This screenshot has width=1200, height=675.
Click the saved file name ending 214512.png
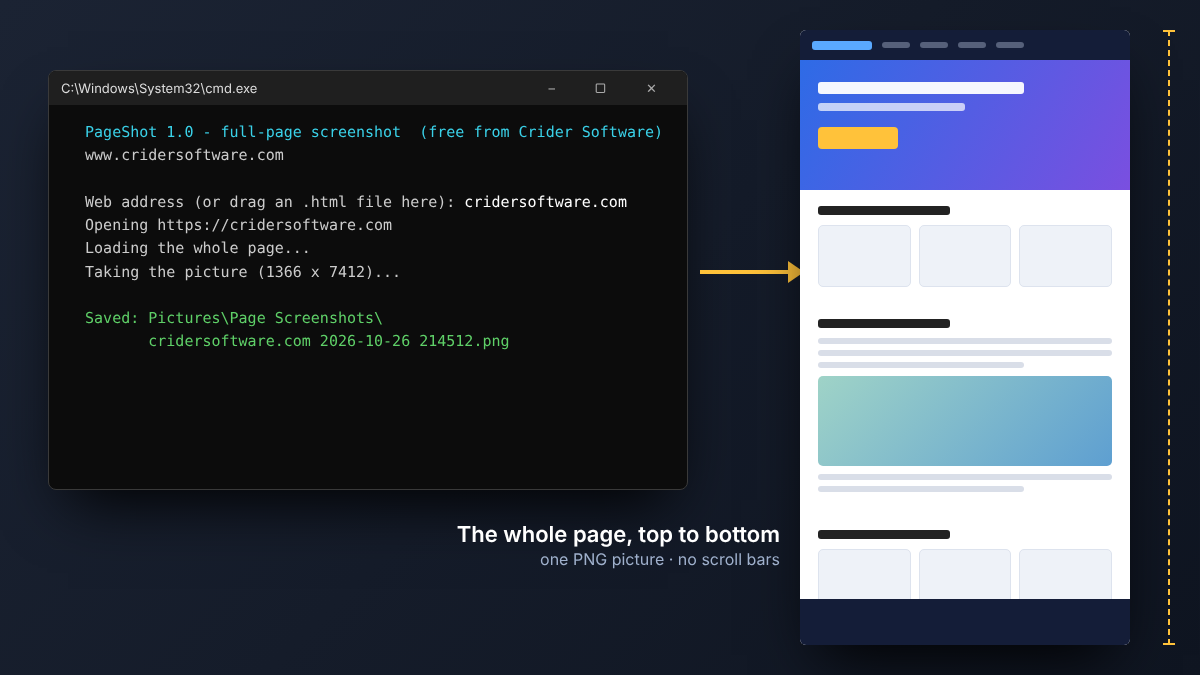point(329,341)
